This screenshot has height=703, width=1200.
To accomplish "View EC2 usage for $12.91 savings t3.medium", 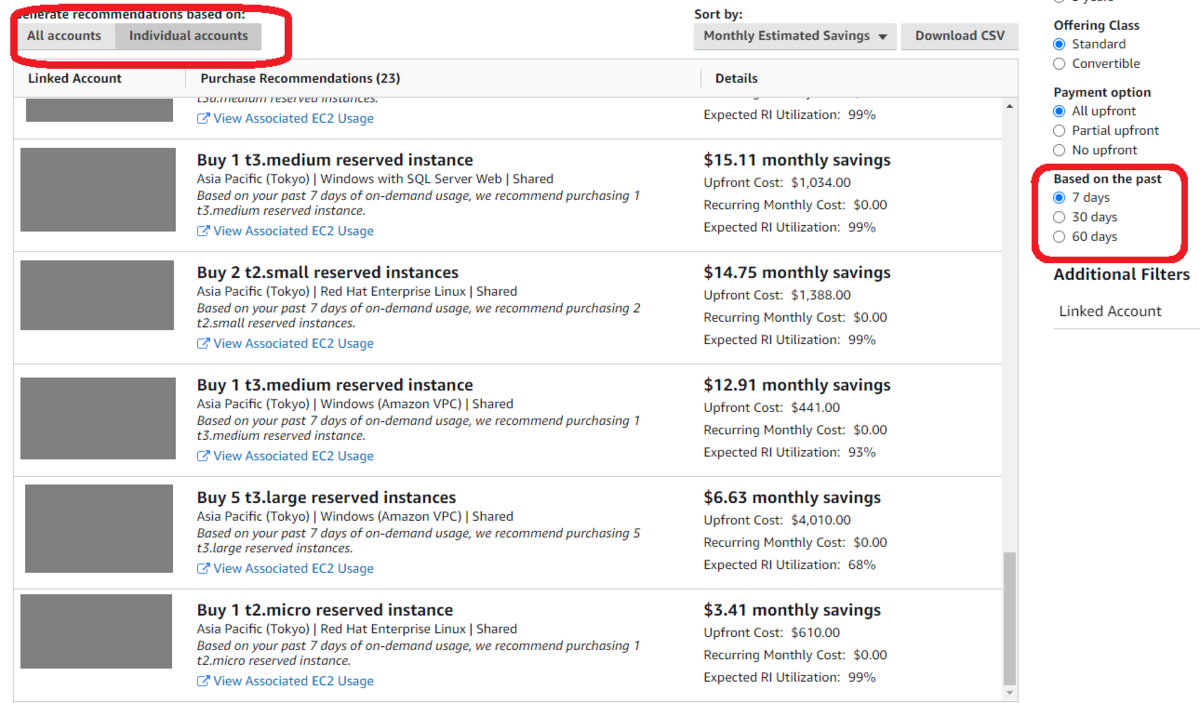I will [293, 456].
